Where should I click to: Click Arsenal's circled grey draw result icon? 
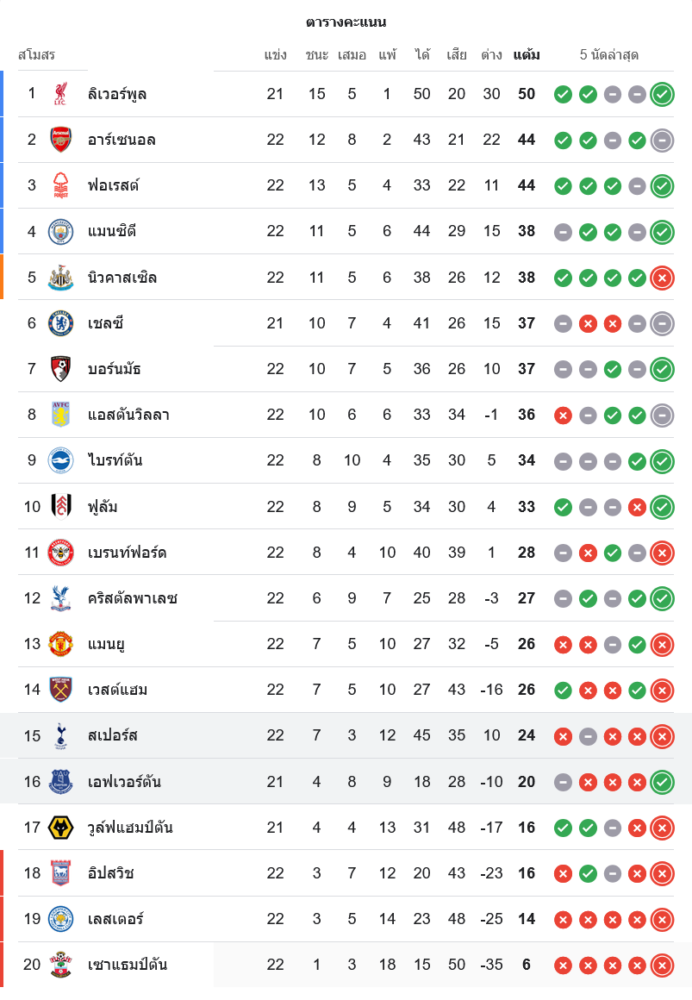point(661,140)
